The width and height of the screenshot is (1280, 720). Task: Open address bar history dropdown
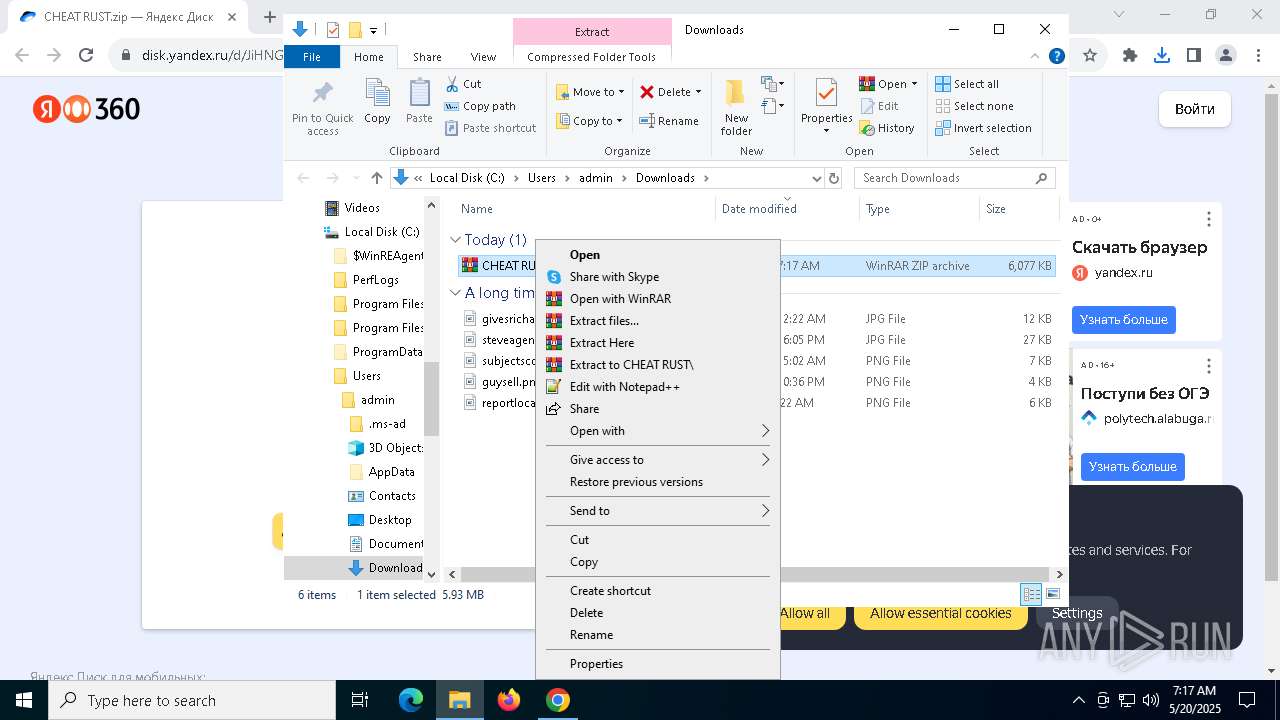816,178
